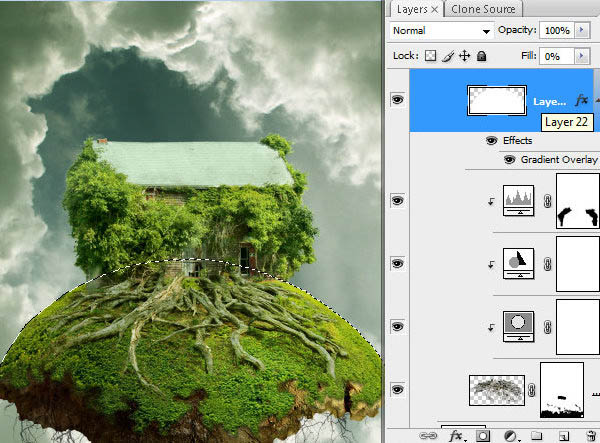Switch to the Clone Source tab
Viewport: 600px width, 443px height.
[x=483, y=9]
